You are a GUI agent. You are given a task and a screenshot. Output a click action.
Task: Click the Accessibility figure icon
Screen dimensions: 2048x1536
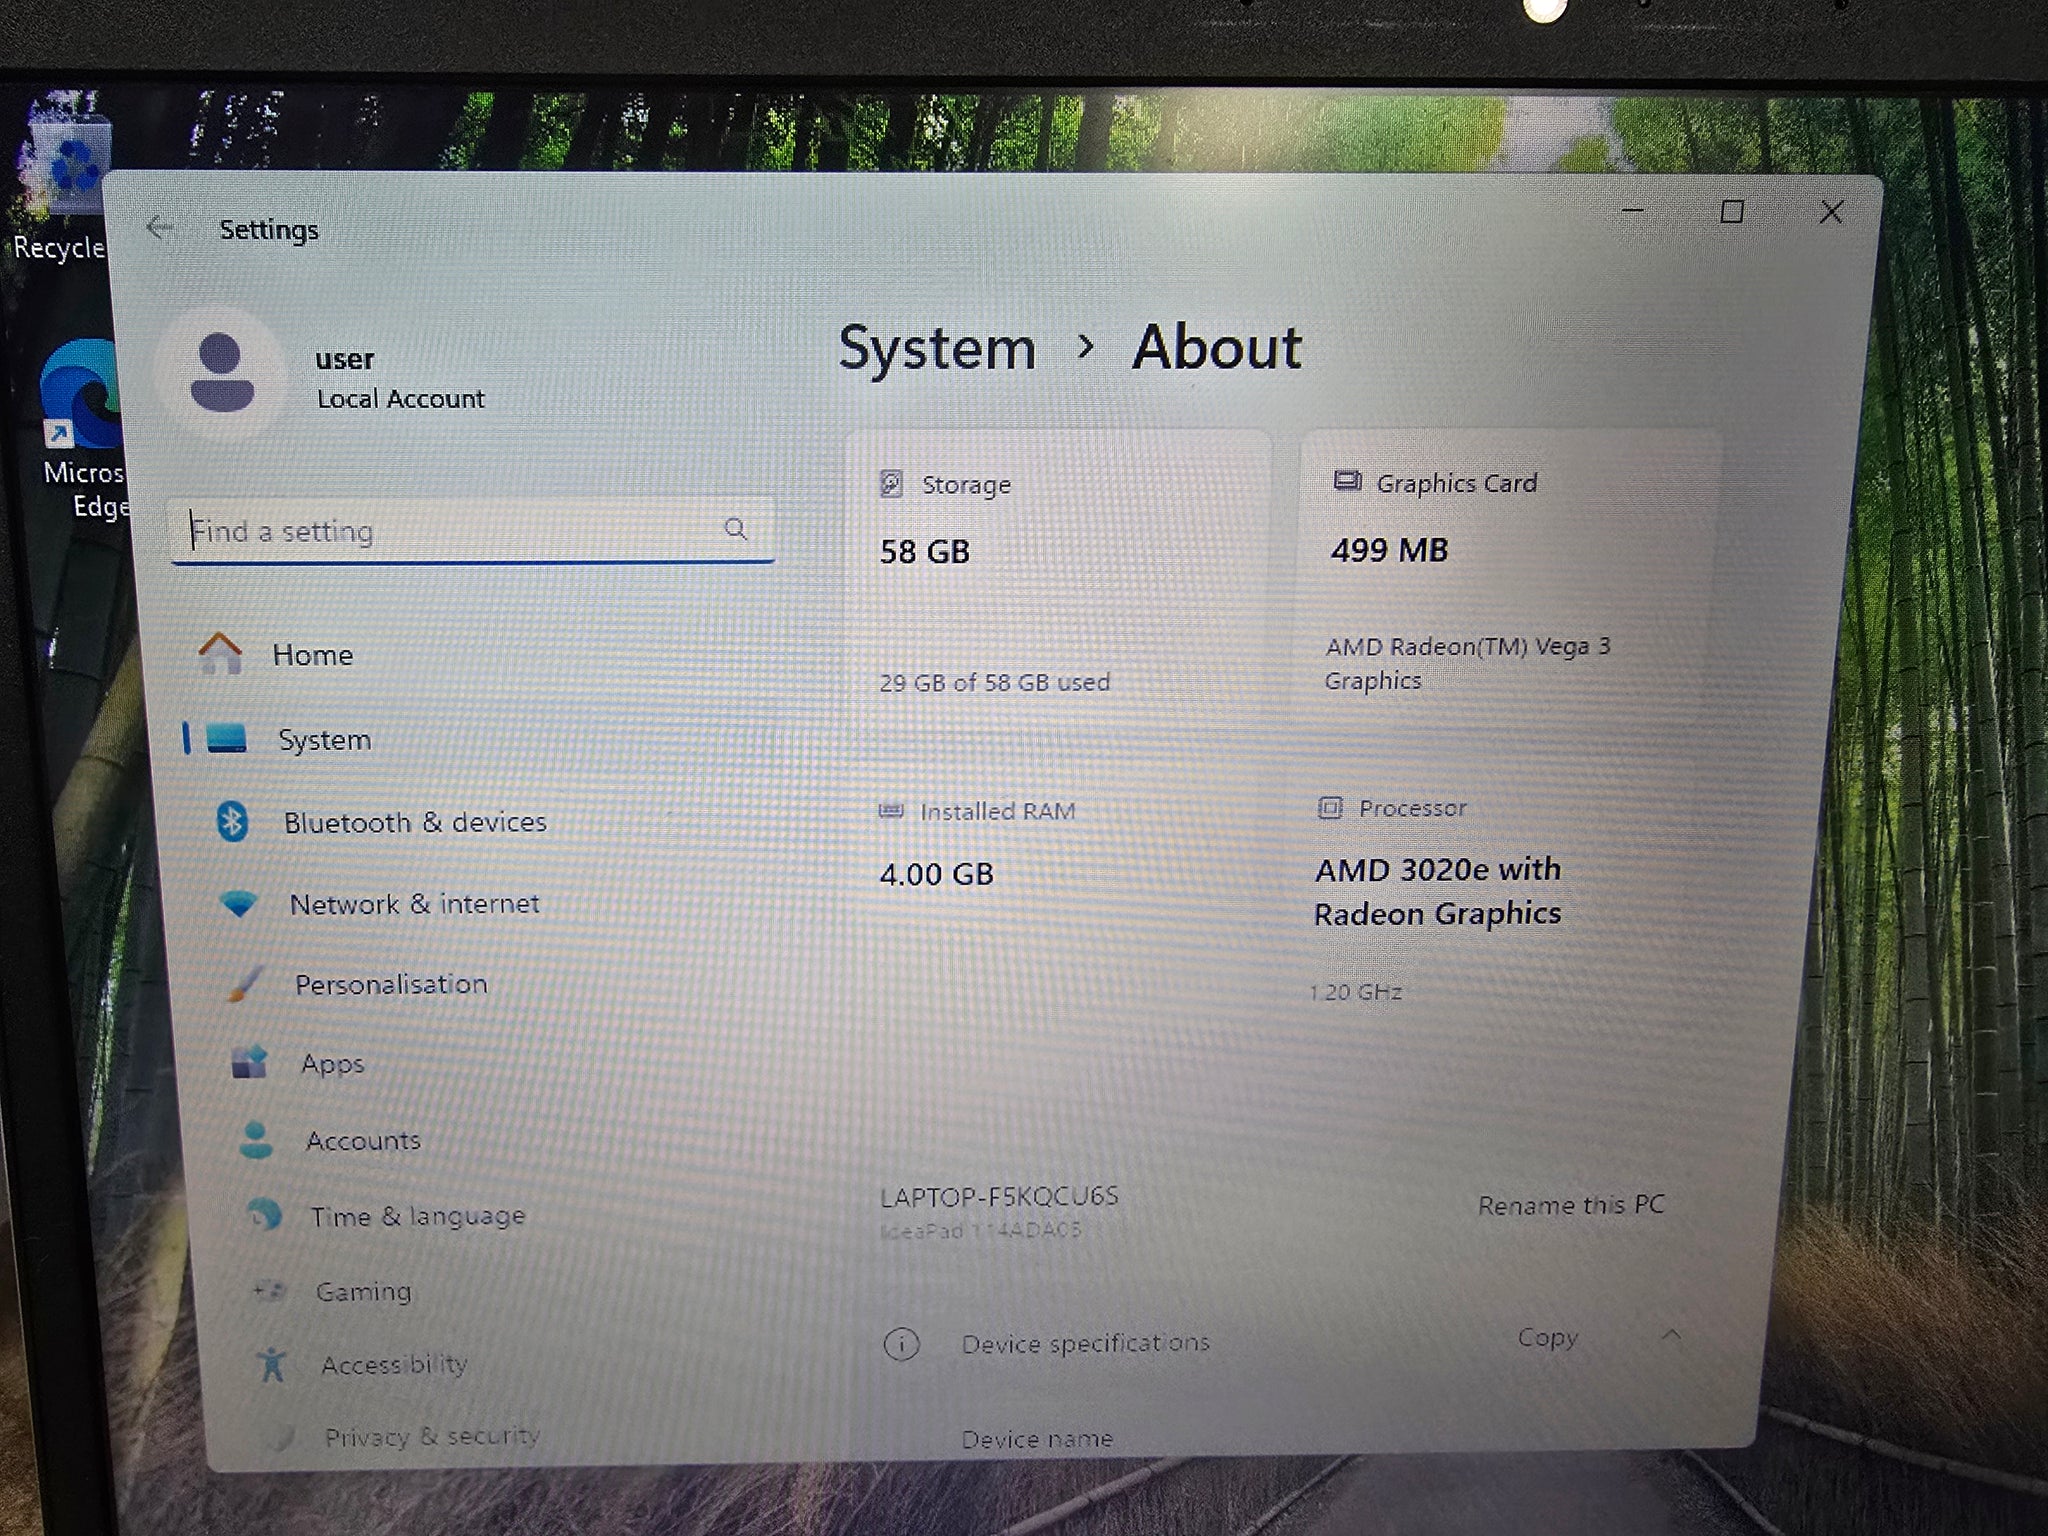(x=272, y=1364)
